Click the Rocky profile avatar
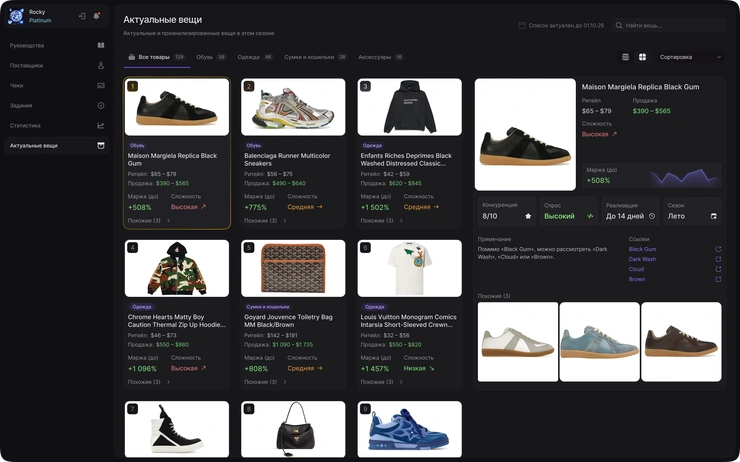This screenshot has width=740, height=462. (x=16, y=16)
